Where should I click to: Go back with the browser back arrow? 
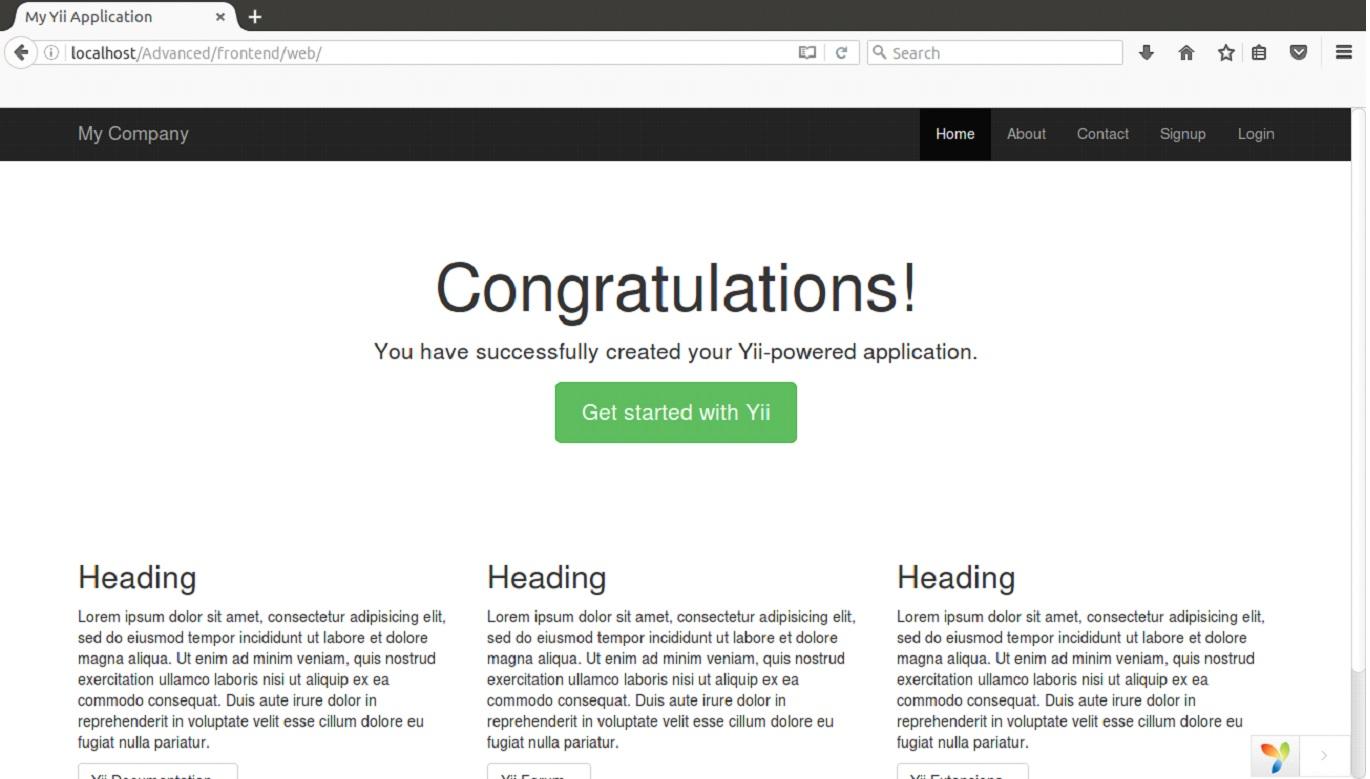(x=21, y=53)
